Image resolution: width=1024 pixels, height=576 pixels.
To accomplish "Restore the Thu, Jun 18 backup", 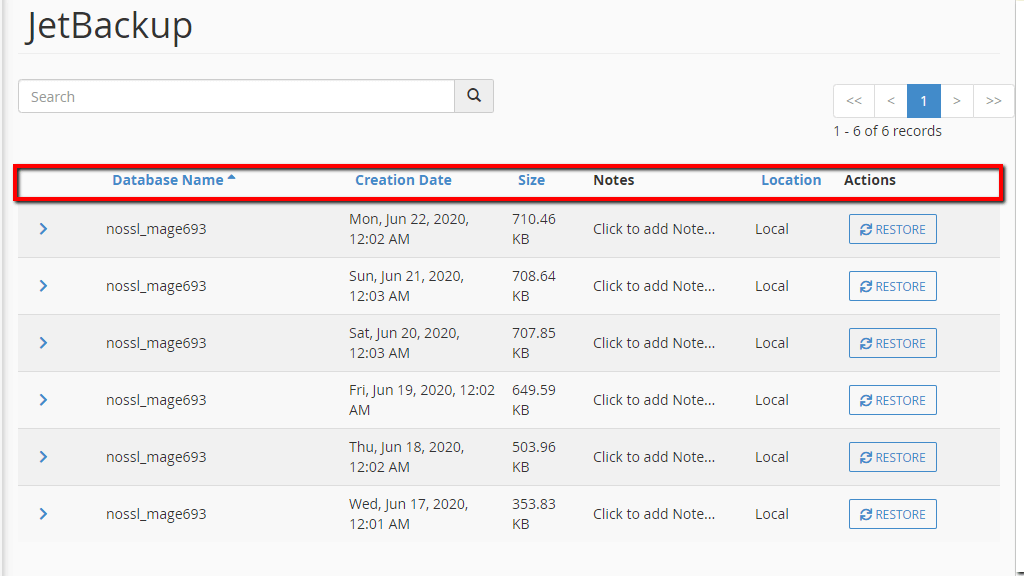I will (893, 457).
